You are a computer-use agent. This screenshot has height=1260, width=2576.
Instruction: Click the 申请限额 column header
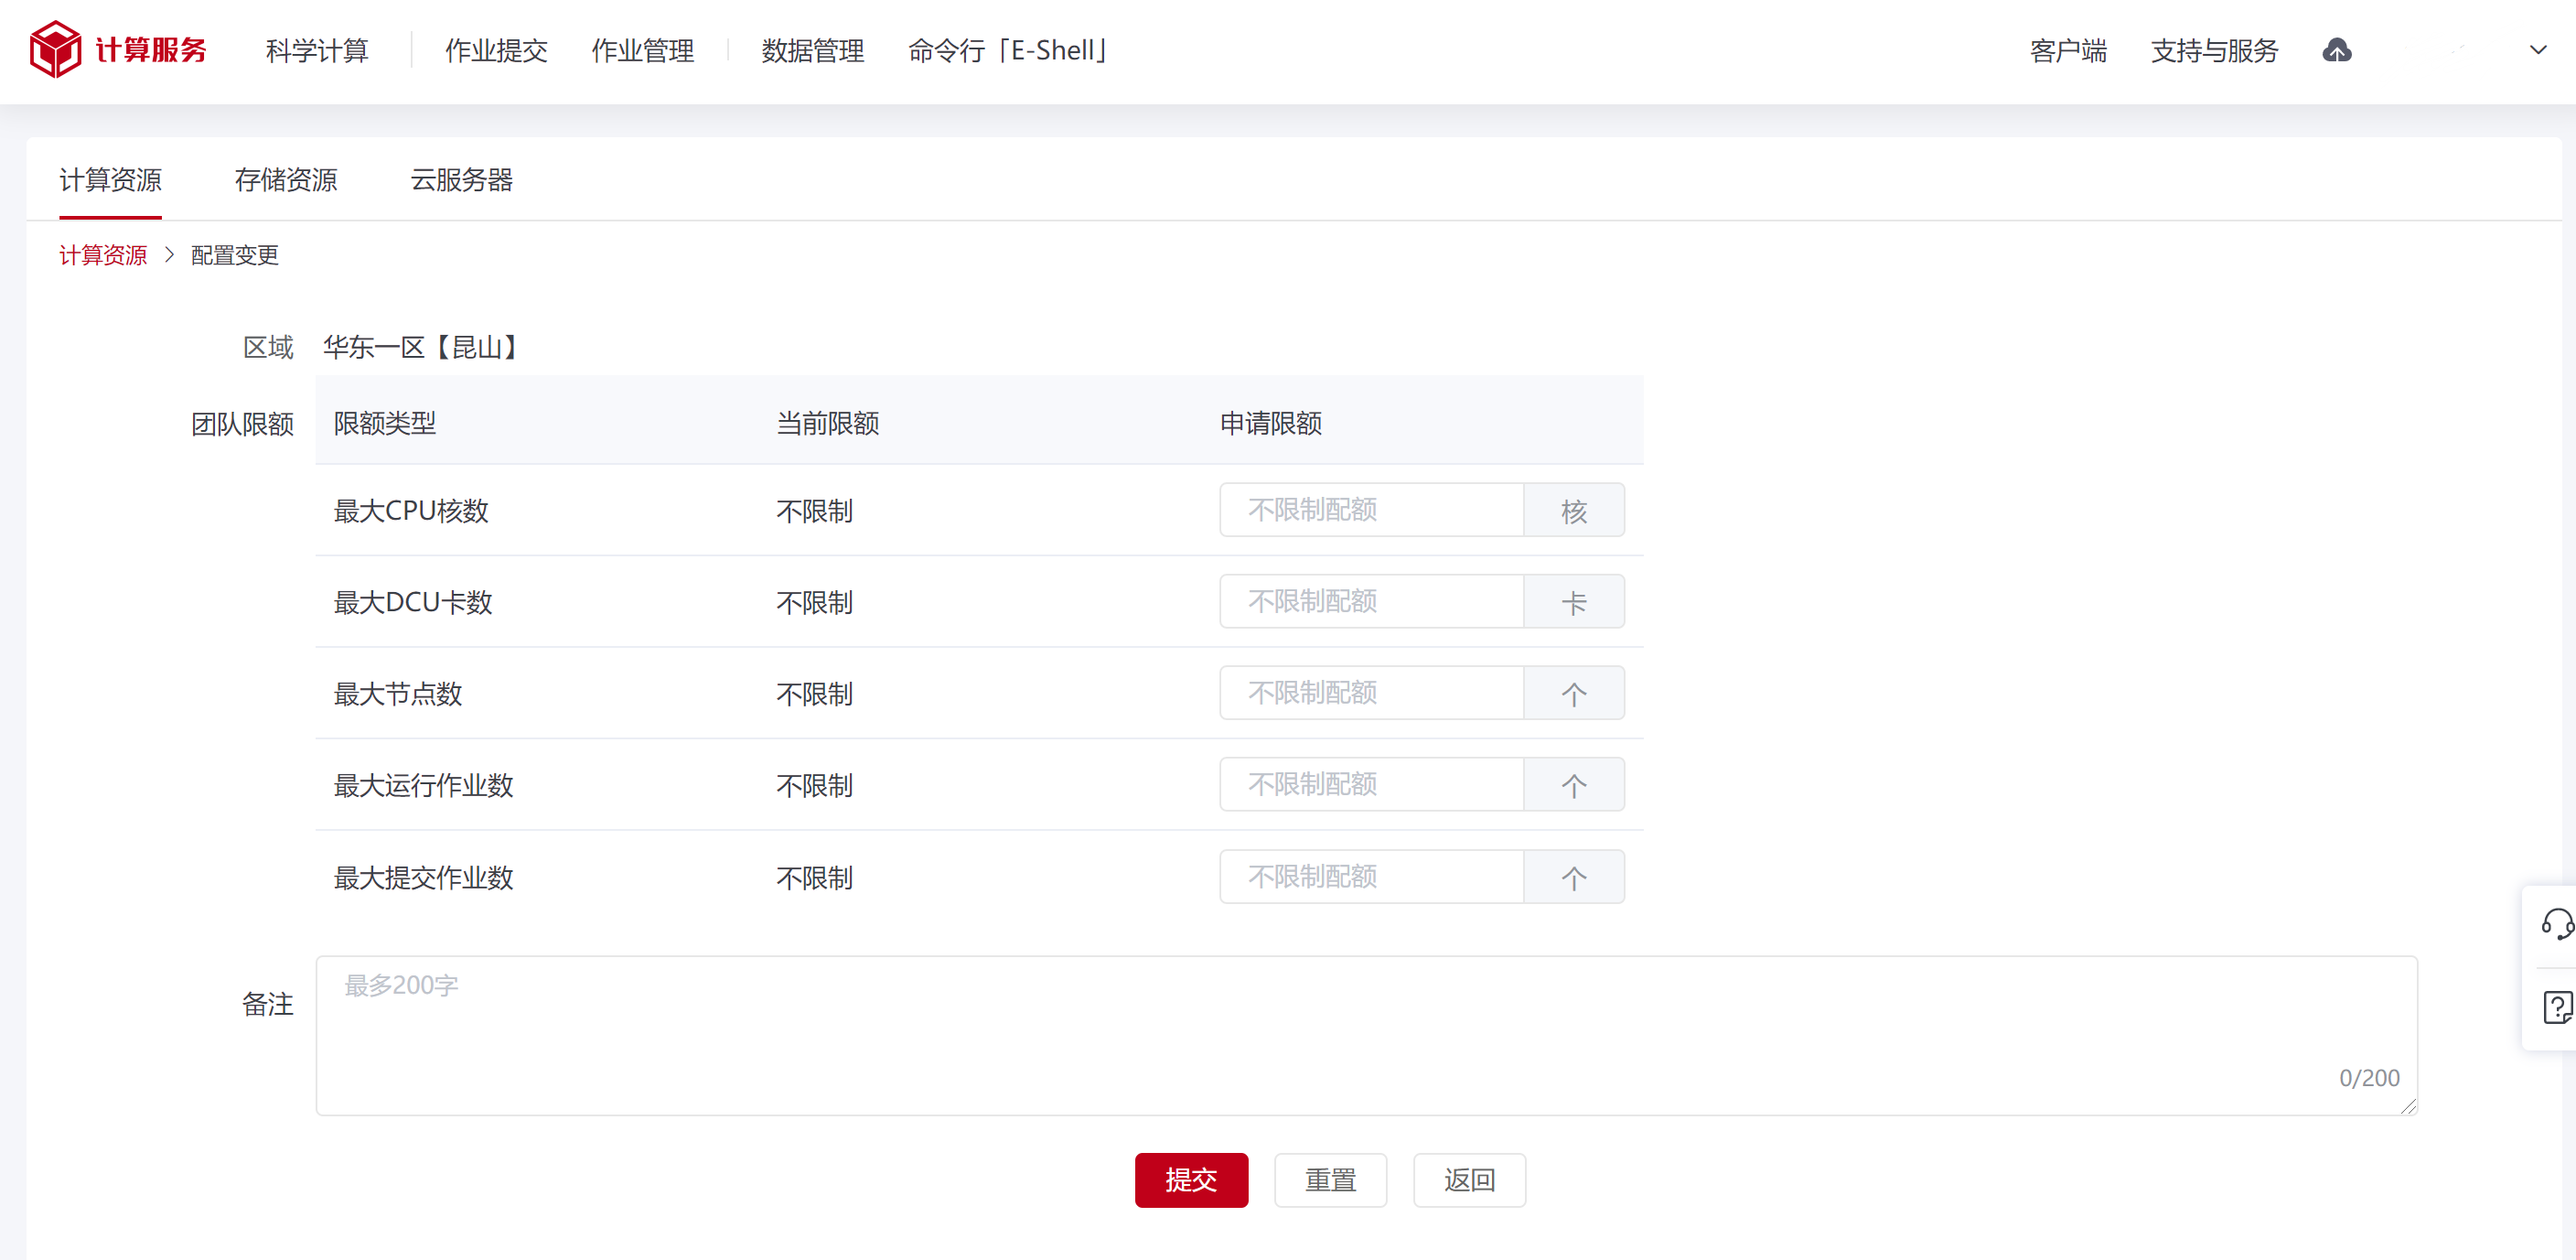(x=1271, y=423)
